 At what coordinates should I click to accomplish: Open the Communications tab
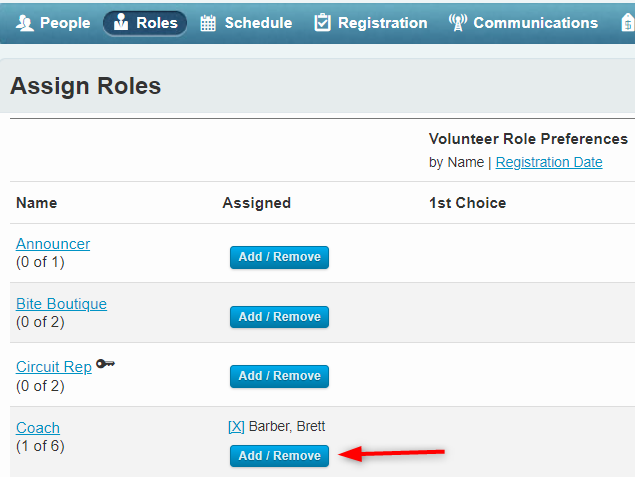click(x=523, y=23)
